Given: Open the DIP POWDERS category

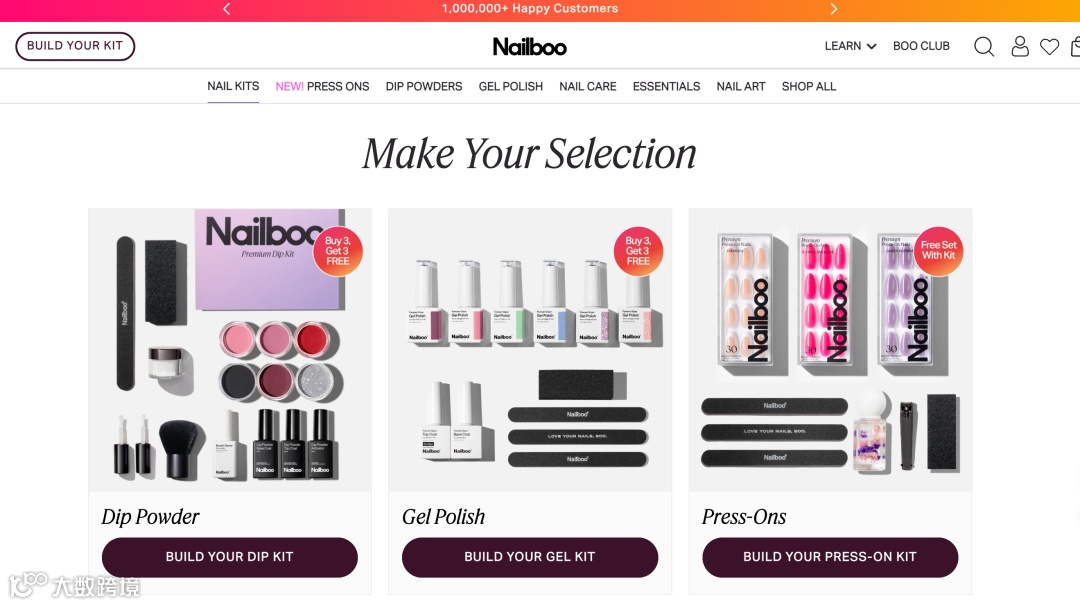Looking at the screenshot, I should 424,87.
